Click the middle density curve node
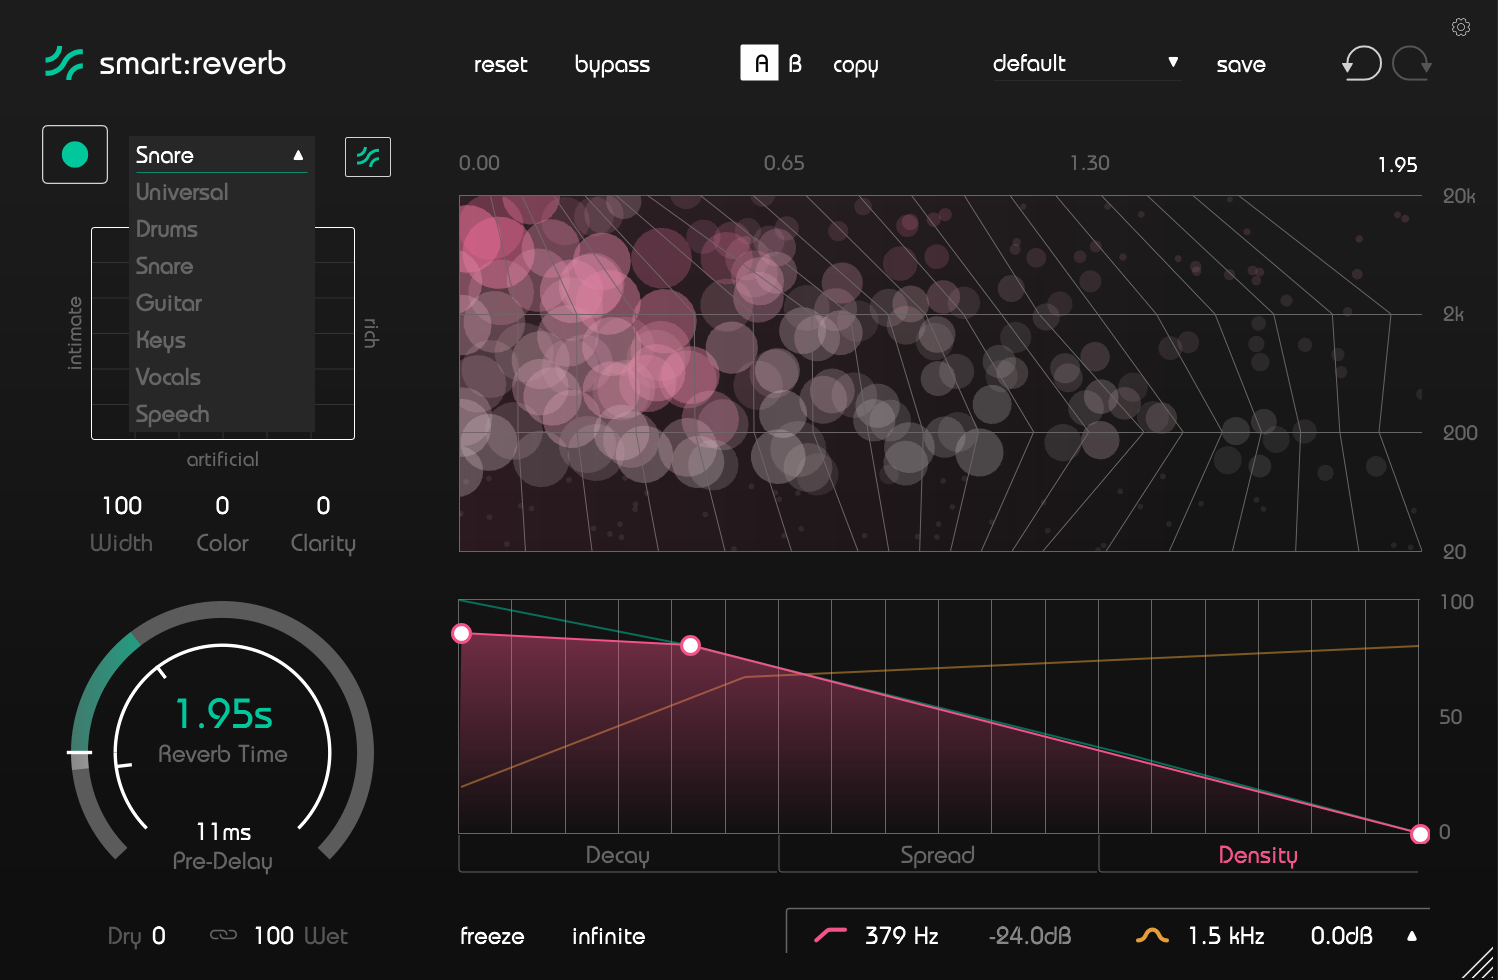The width and height of the screenshot is (1498, 980). coord(690,645)
